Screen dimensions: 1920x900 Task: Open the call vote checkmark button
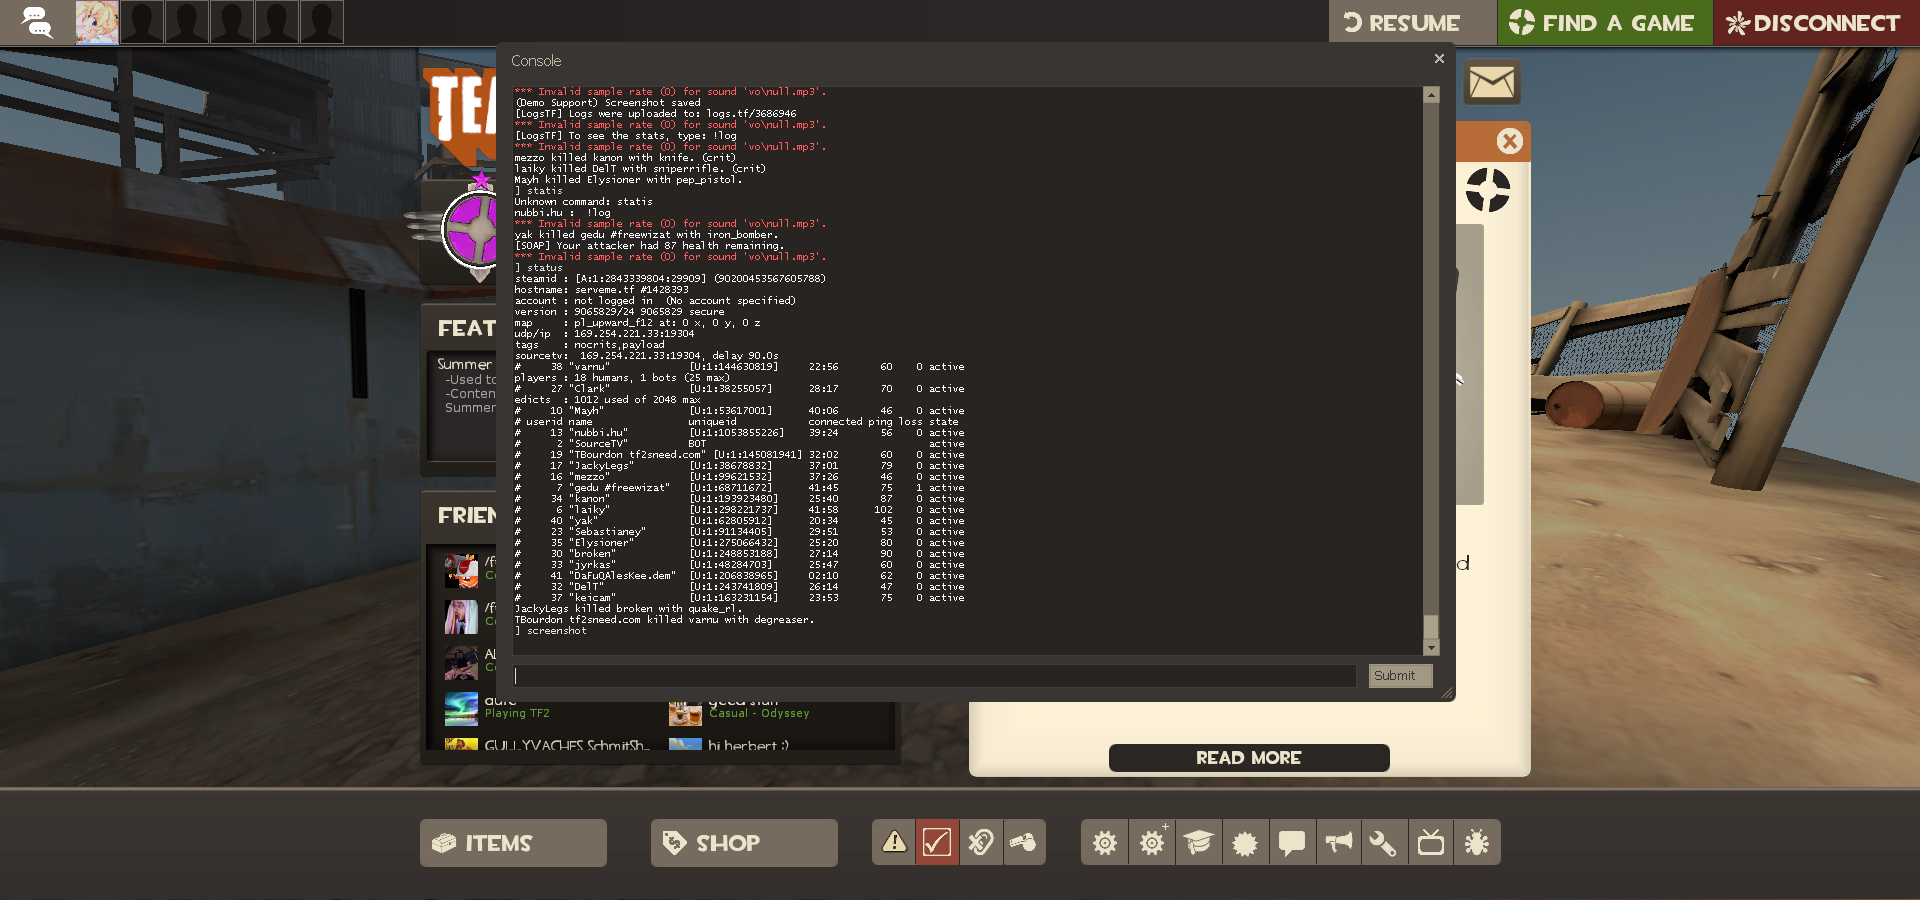pyautogui.click(x=937, y=842)
